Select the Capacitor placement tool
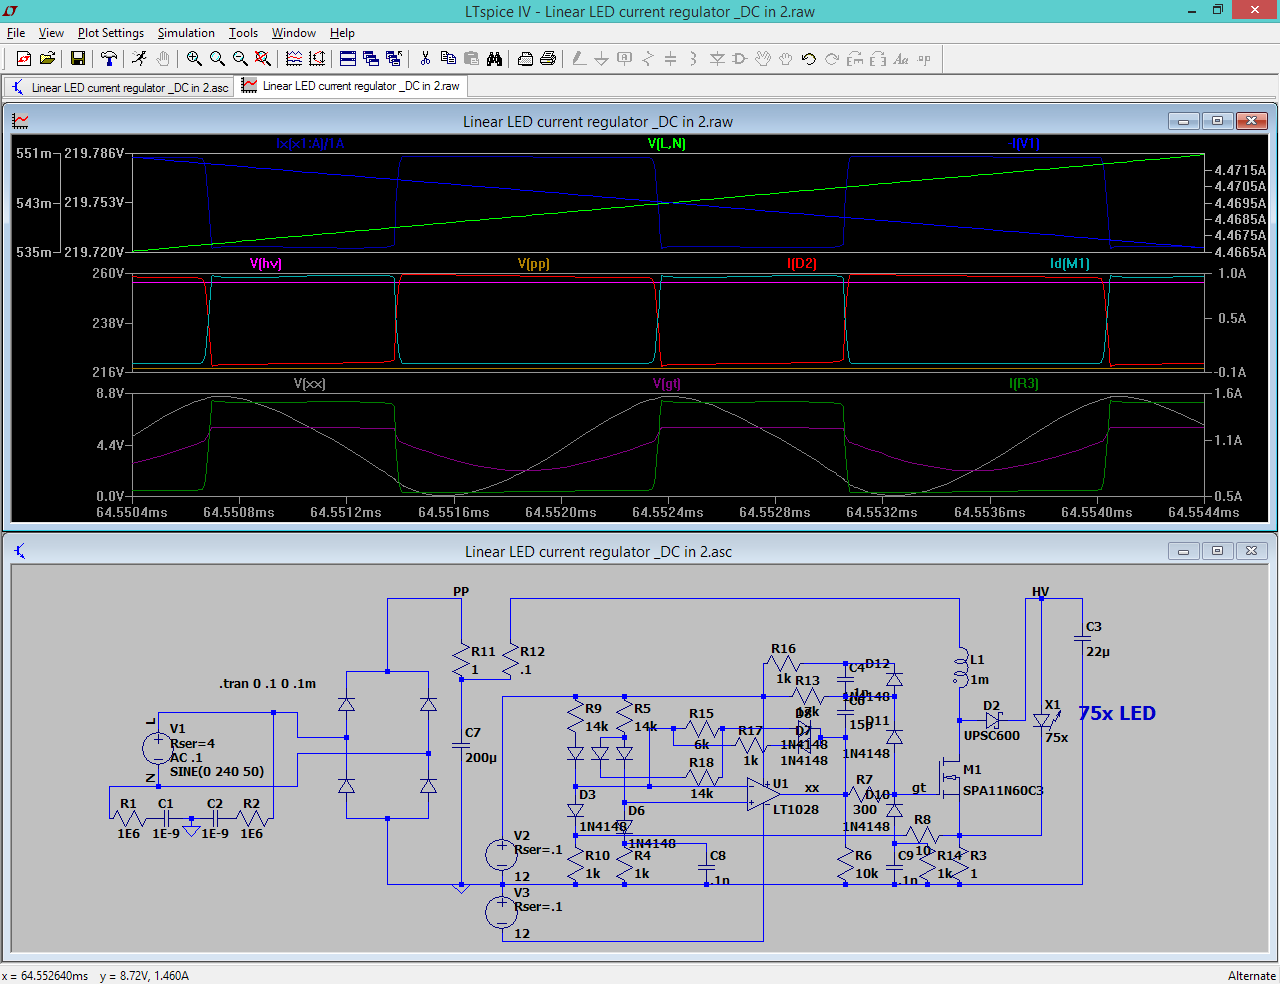 click(x=671, y=59)
